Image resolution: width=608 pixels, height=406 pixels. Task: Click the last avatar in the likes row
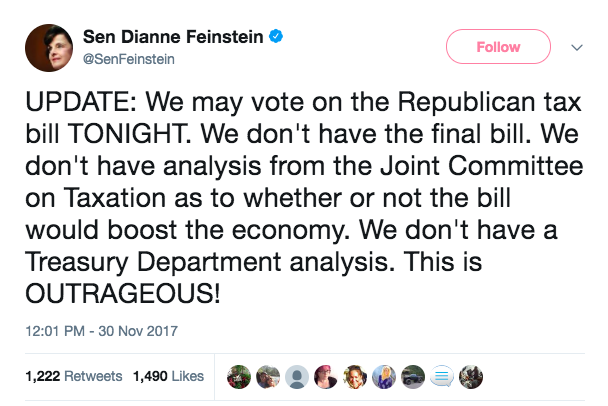click(x=472, y=377)
